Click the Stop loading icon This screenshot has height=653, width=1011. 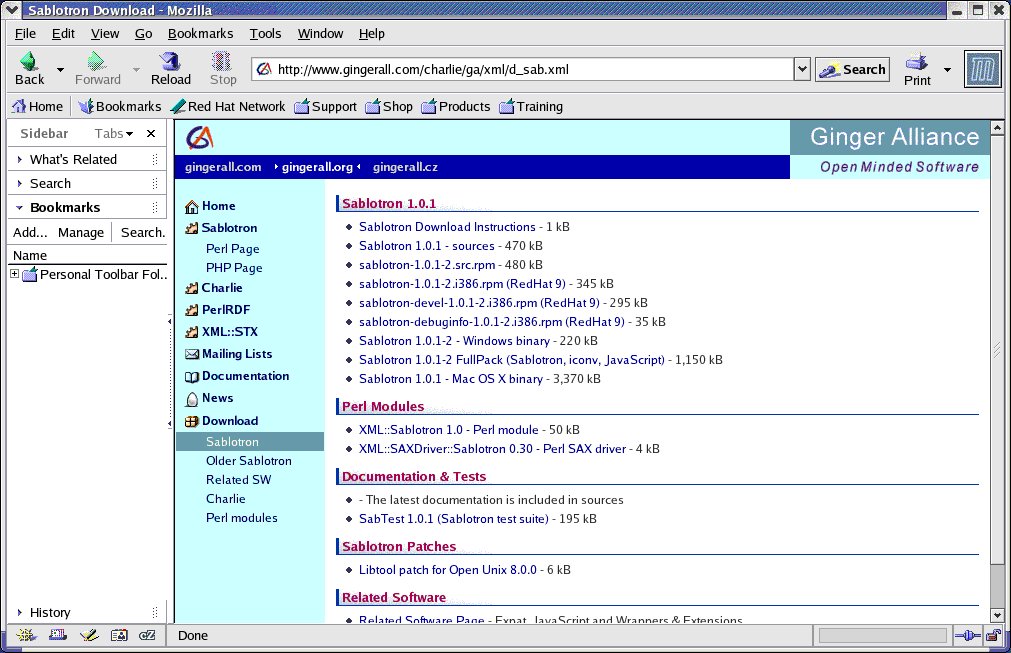point(222,61)
